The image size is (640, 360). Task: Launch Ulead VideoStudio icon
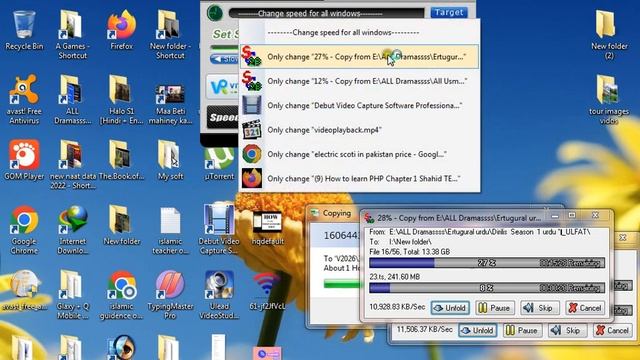pyautogui.click(x=219, y=295)
